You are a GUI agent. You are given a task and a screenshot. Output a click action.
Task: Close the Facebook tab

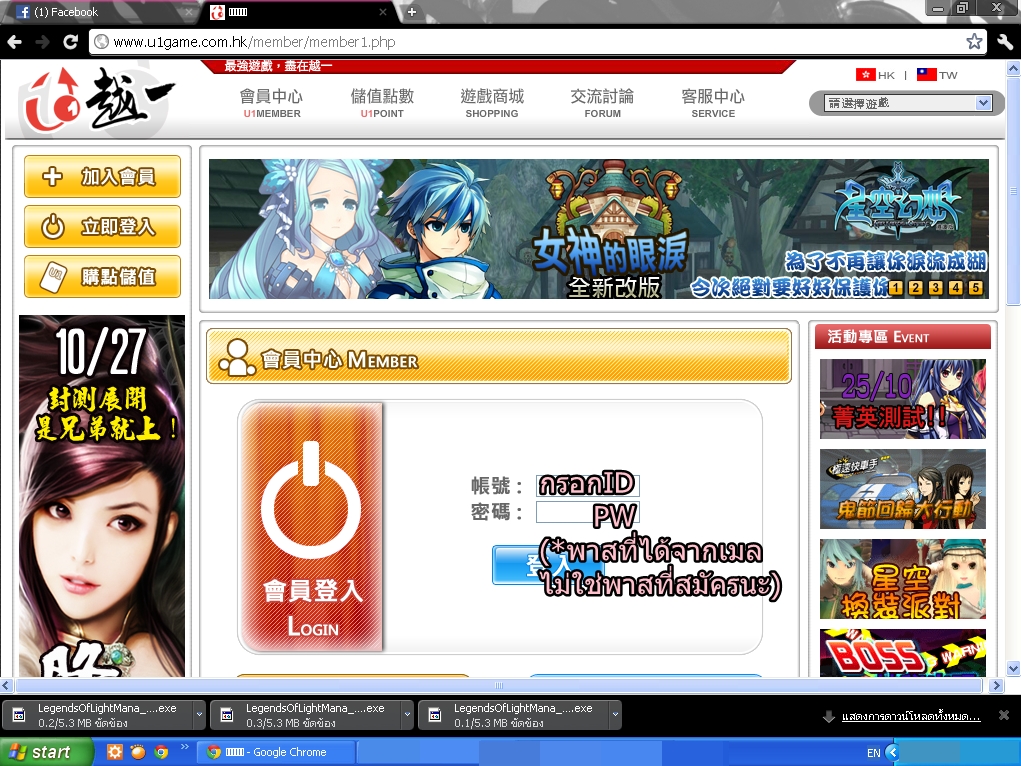(x=189, y=12)
